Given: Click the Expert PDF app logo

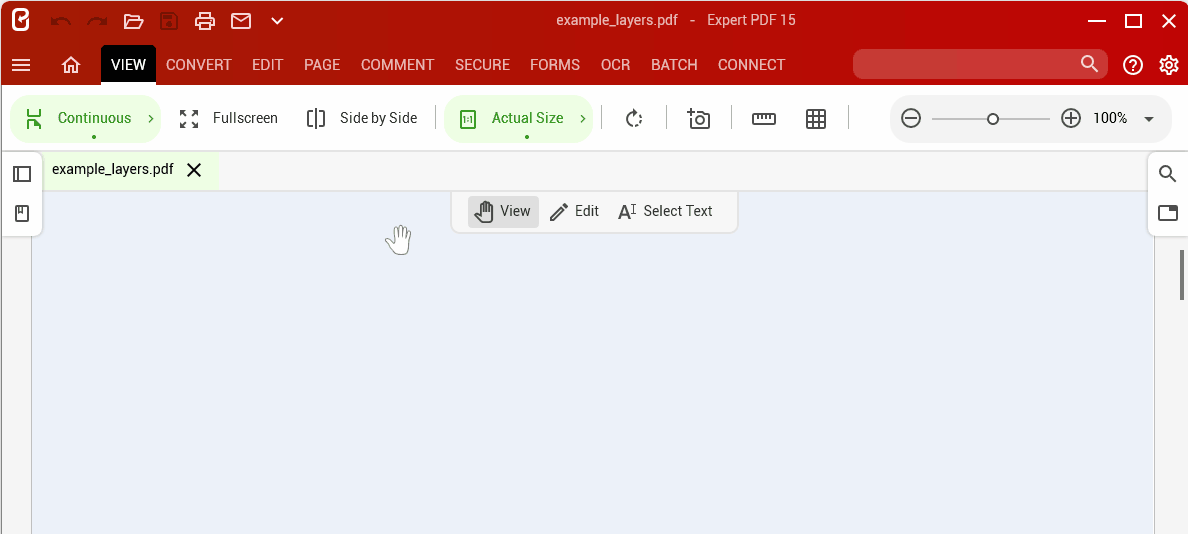Looking at the screenshot, I should click(20, 20).
